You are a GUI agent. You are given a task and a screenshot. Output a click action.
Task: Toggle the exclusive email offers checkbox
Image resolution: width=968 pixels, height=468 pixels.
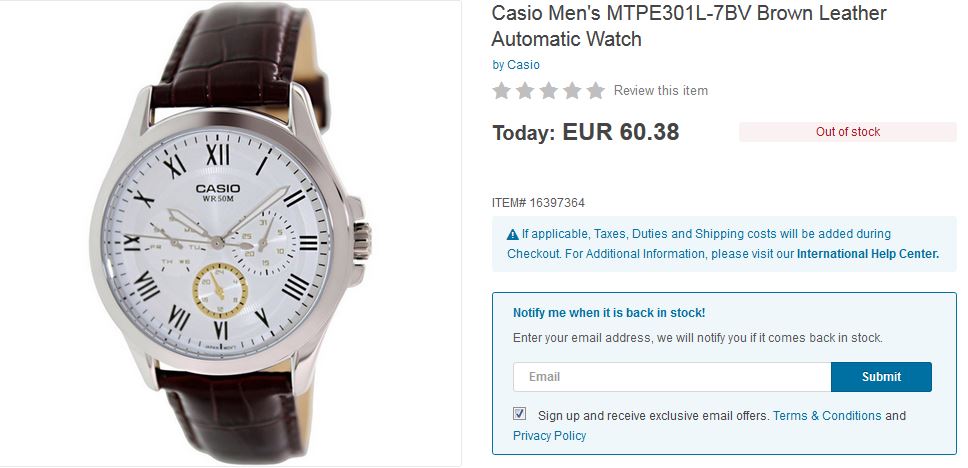520,414
